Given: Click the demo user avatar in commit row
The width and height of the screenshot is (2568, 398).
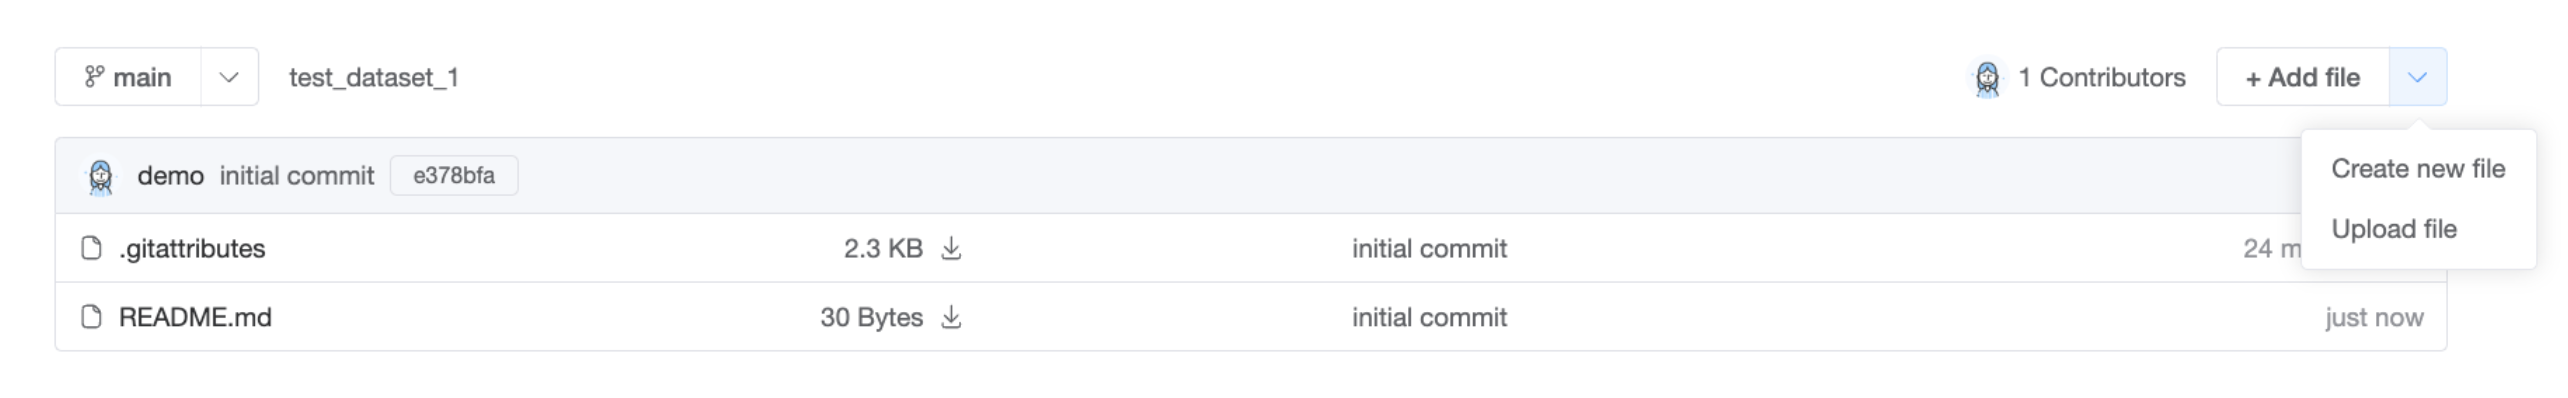Looking at the screenshot, I should click(100, 177).
